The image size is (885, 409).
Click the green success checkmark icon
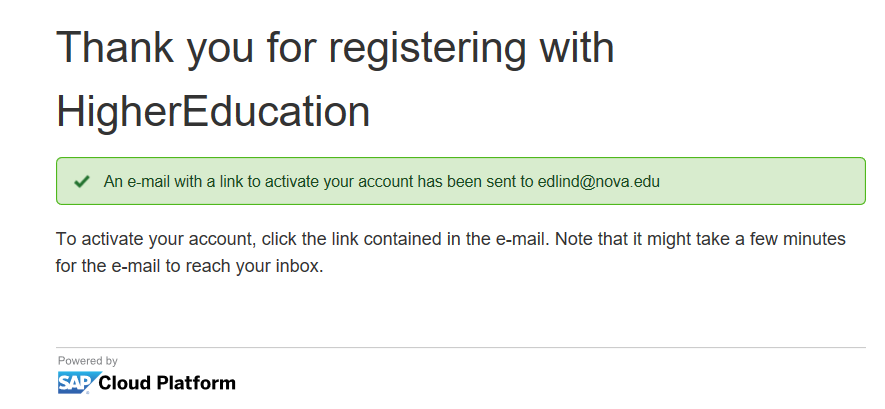[82, 182]
